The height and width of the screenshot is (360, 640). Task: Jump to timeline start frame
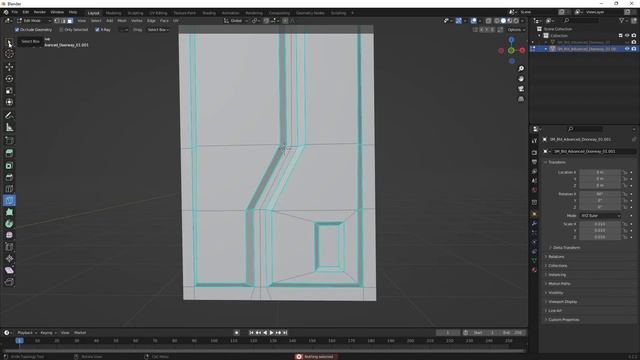point(251,333)
